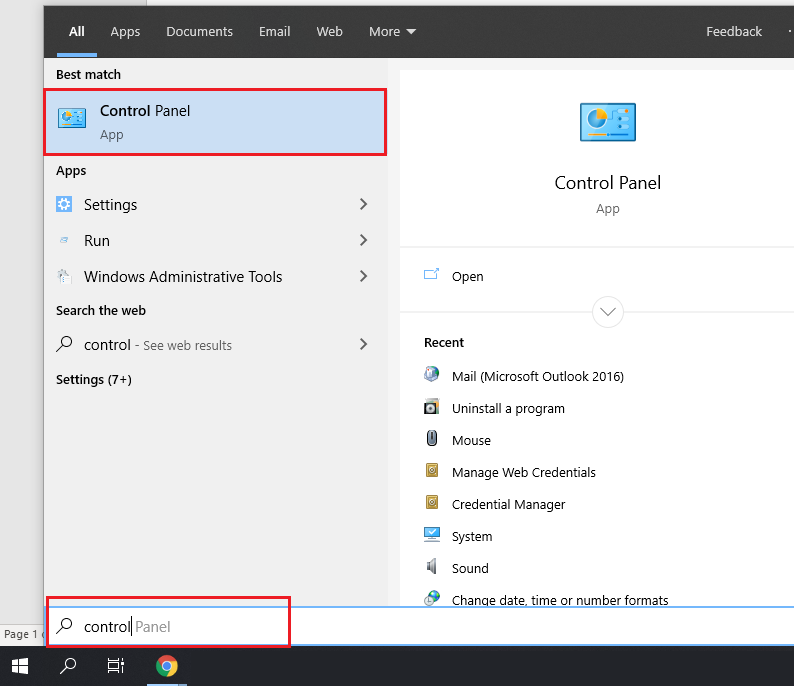The width and height of the screenshot is (794, 686).
Task: Open the More filter dropdown
Action: [392, 31]
